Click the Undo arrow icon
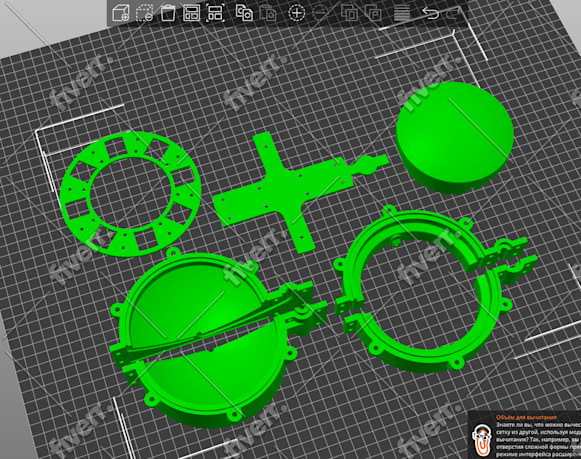Image resolution: width=581 pixels, height=459 pixels. point(431,14)
